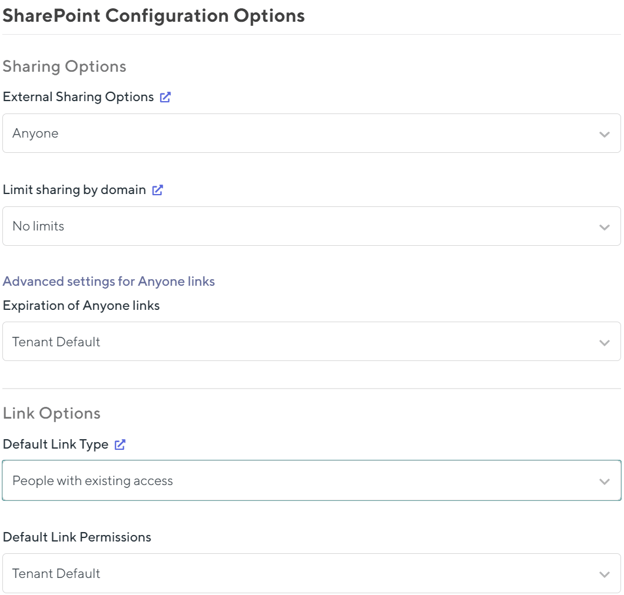
Task: Expand chevron on Default Link Permissions dropdown
Action: click(604, 575)
